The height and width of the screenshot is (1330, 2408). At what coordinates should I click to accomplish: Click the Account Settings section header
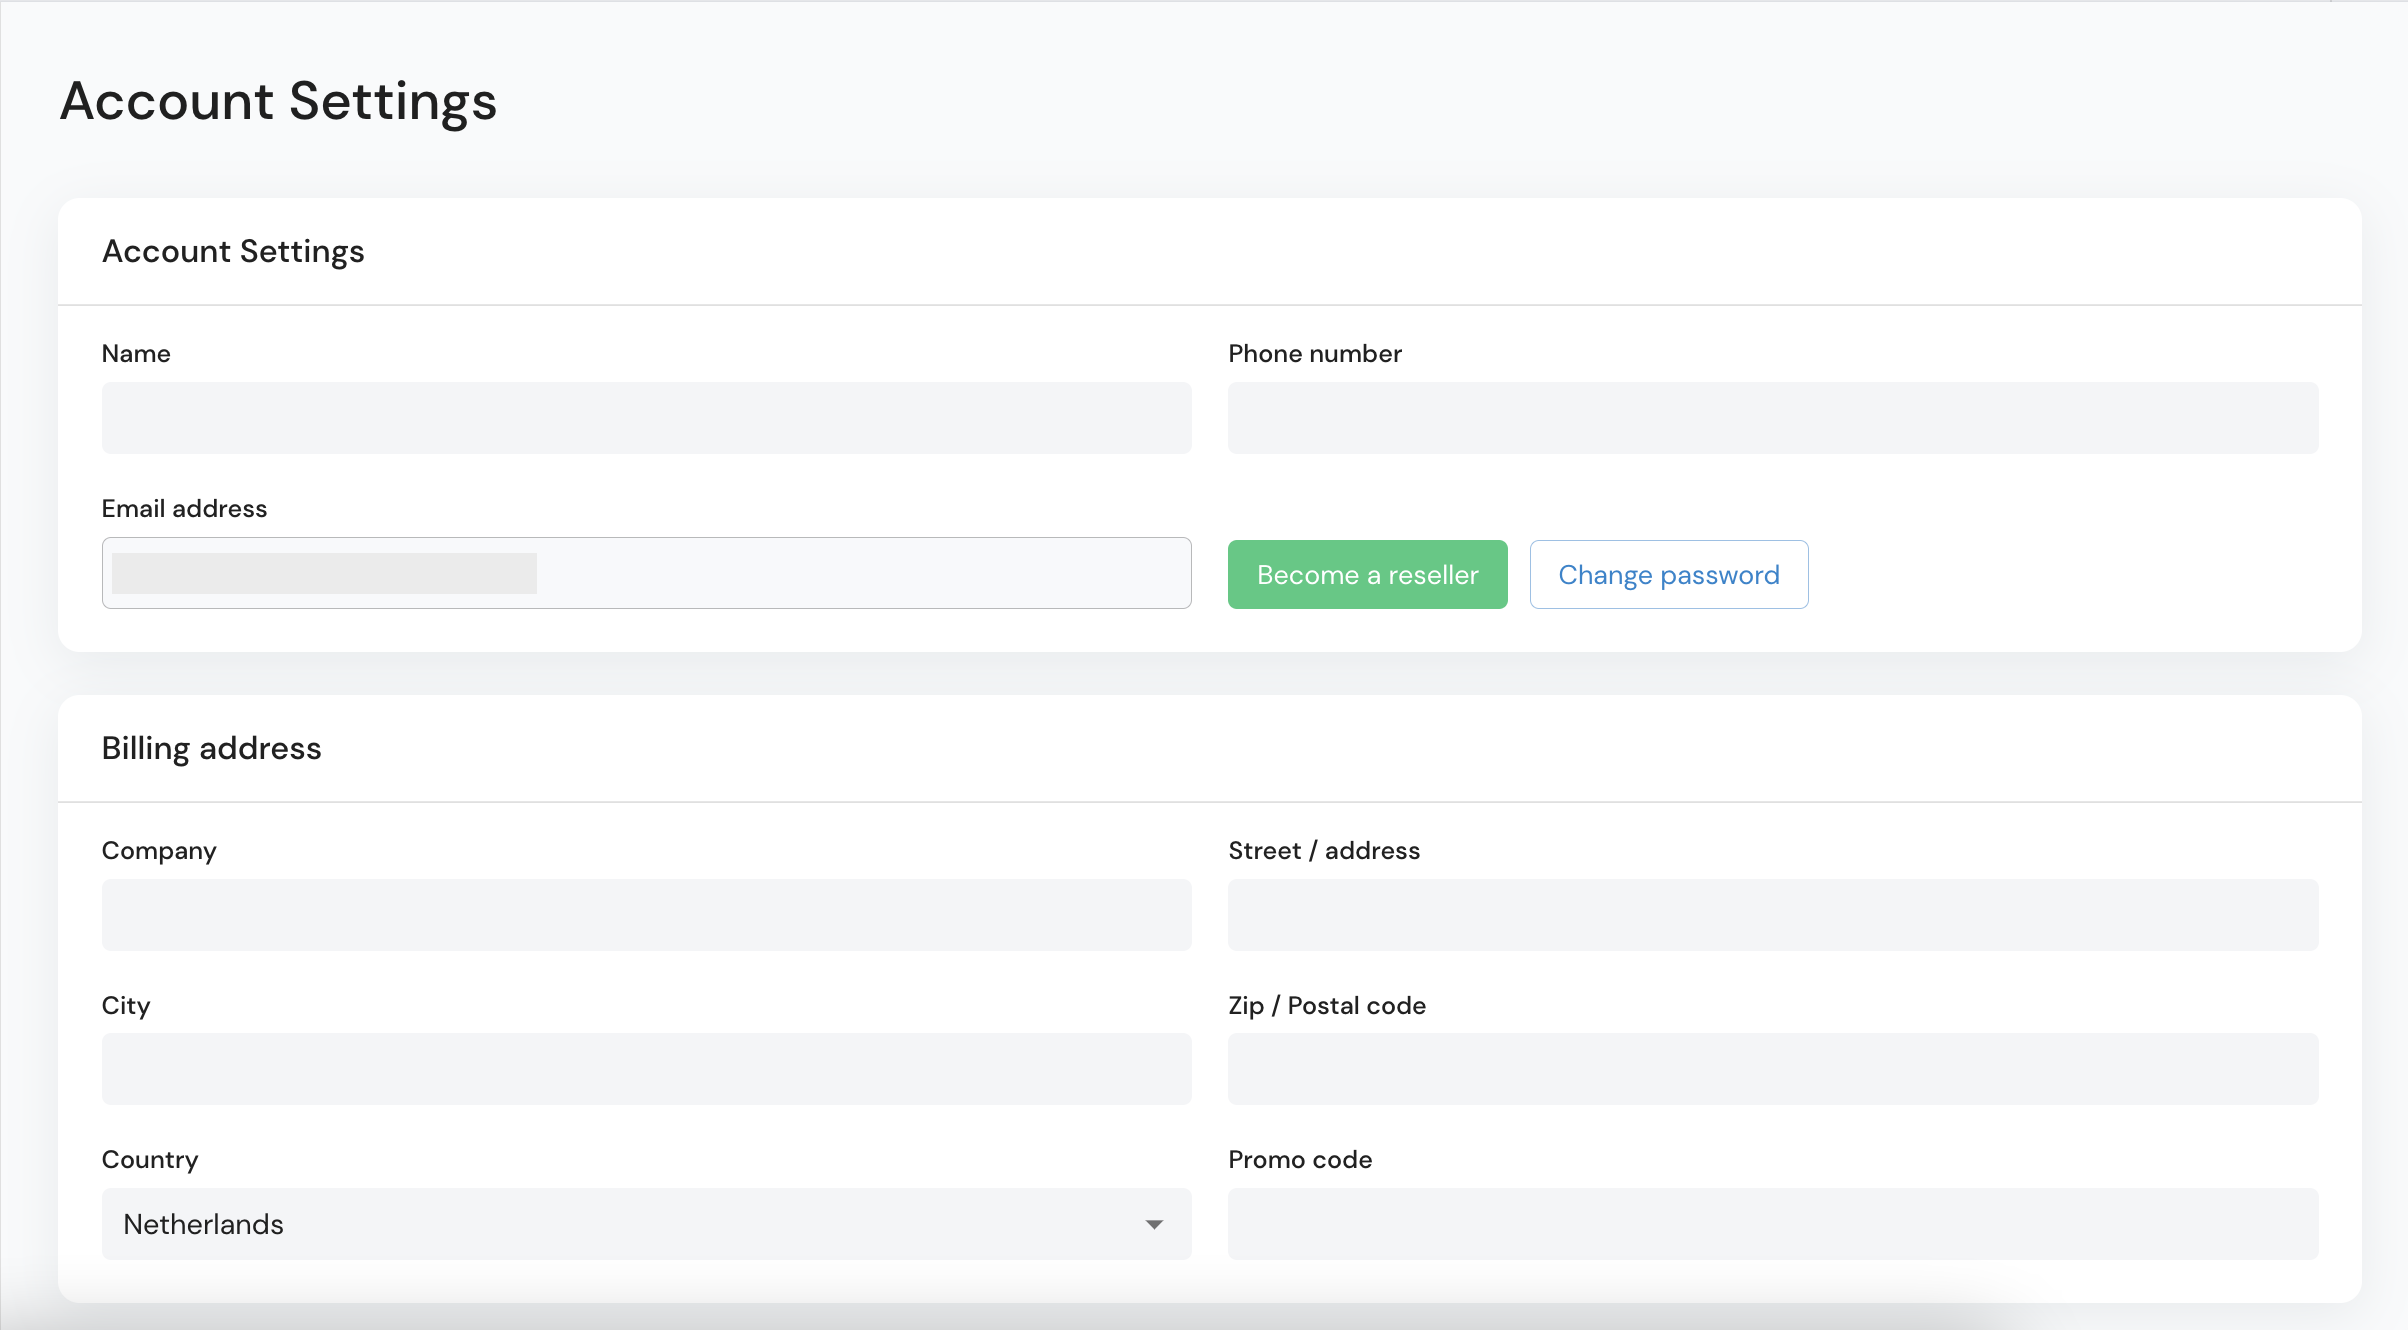[x=233, y=251]
